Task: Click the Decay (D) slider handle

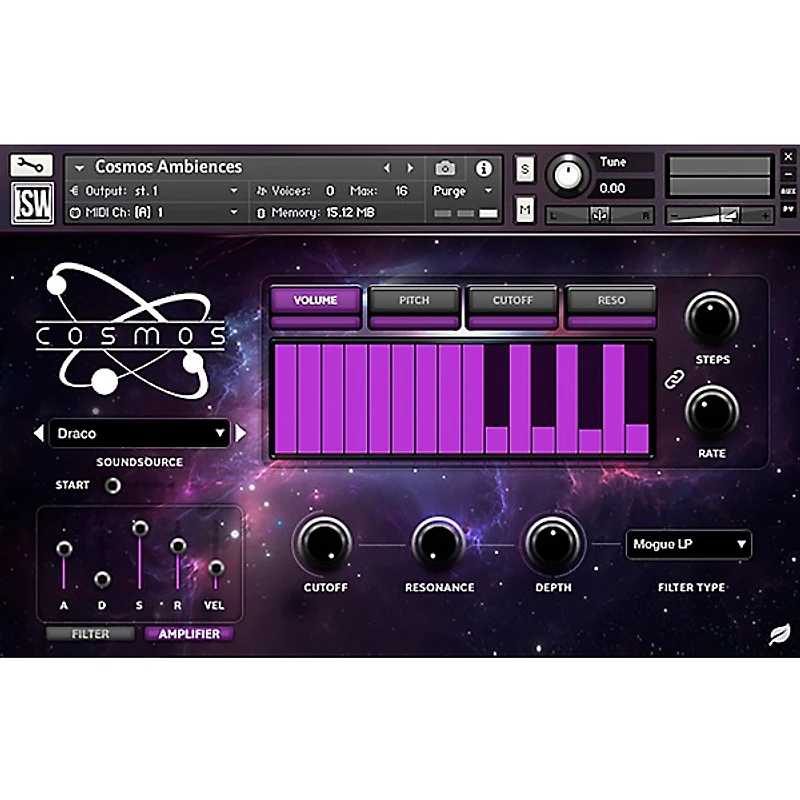Action: 102,580
